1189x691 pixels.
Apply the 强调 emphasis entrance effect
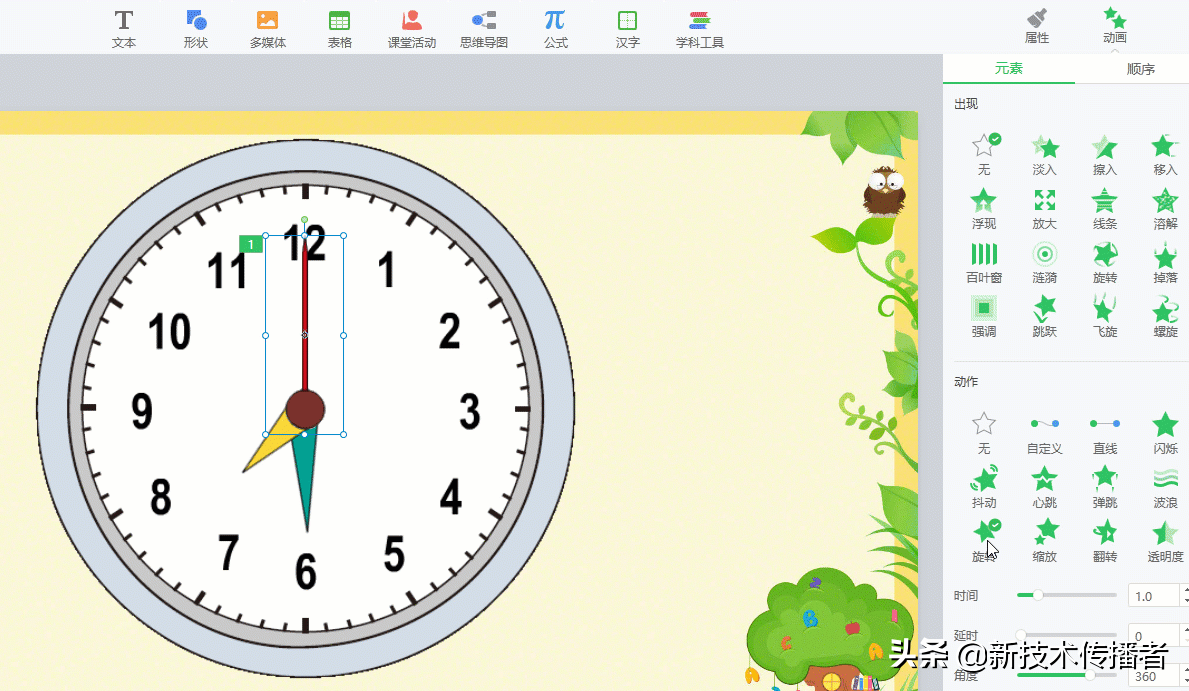point(984,316)
